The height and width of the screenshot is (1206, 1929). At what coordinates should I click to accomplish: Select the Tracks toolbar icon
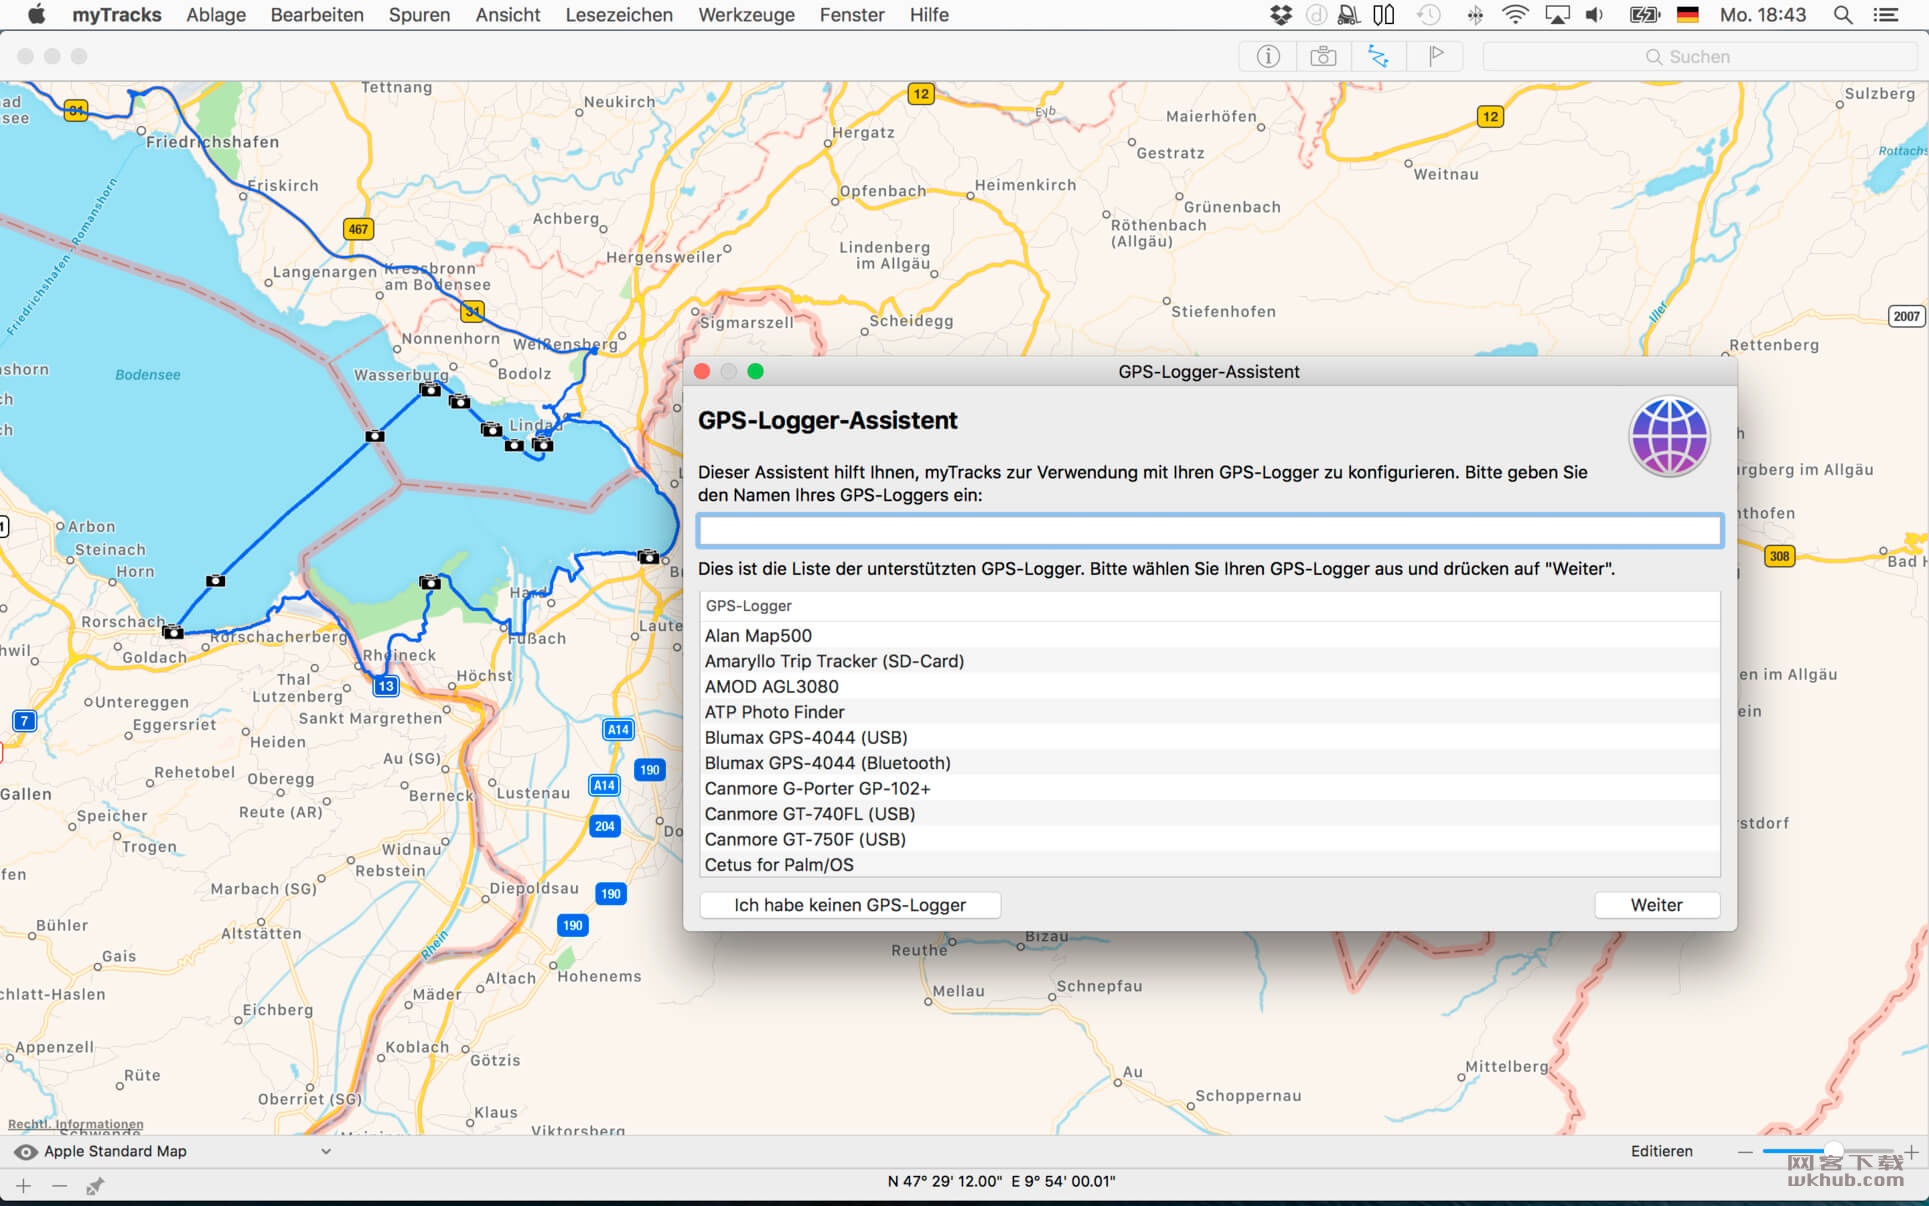click(x=1379, y=57)
